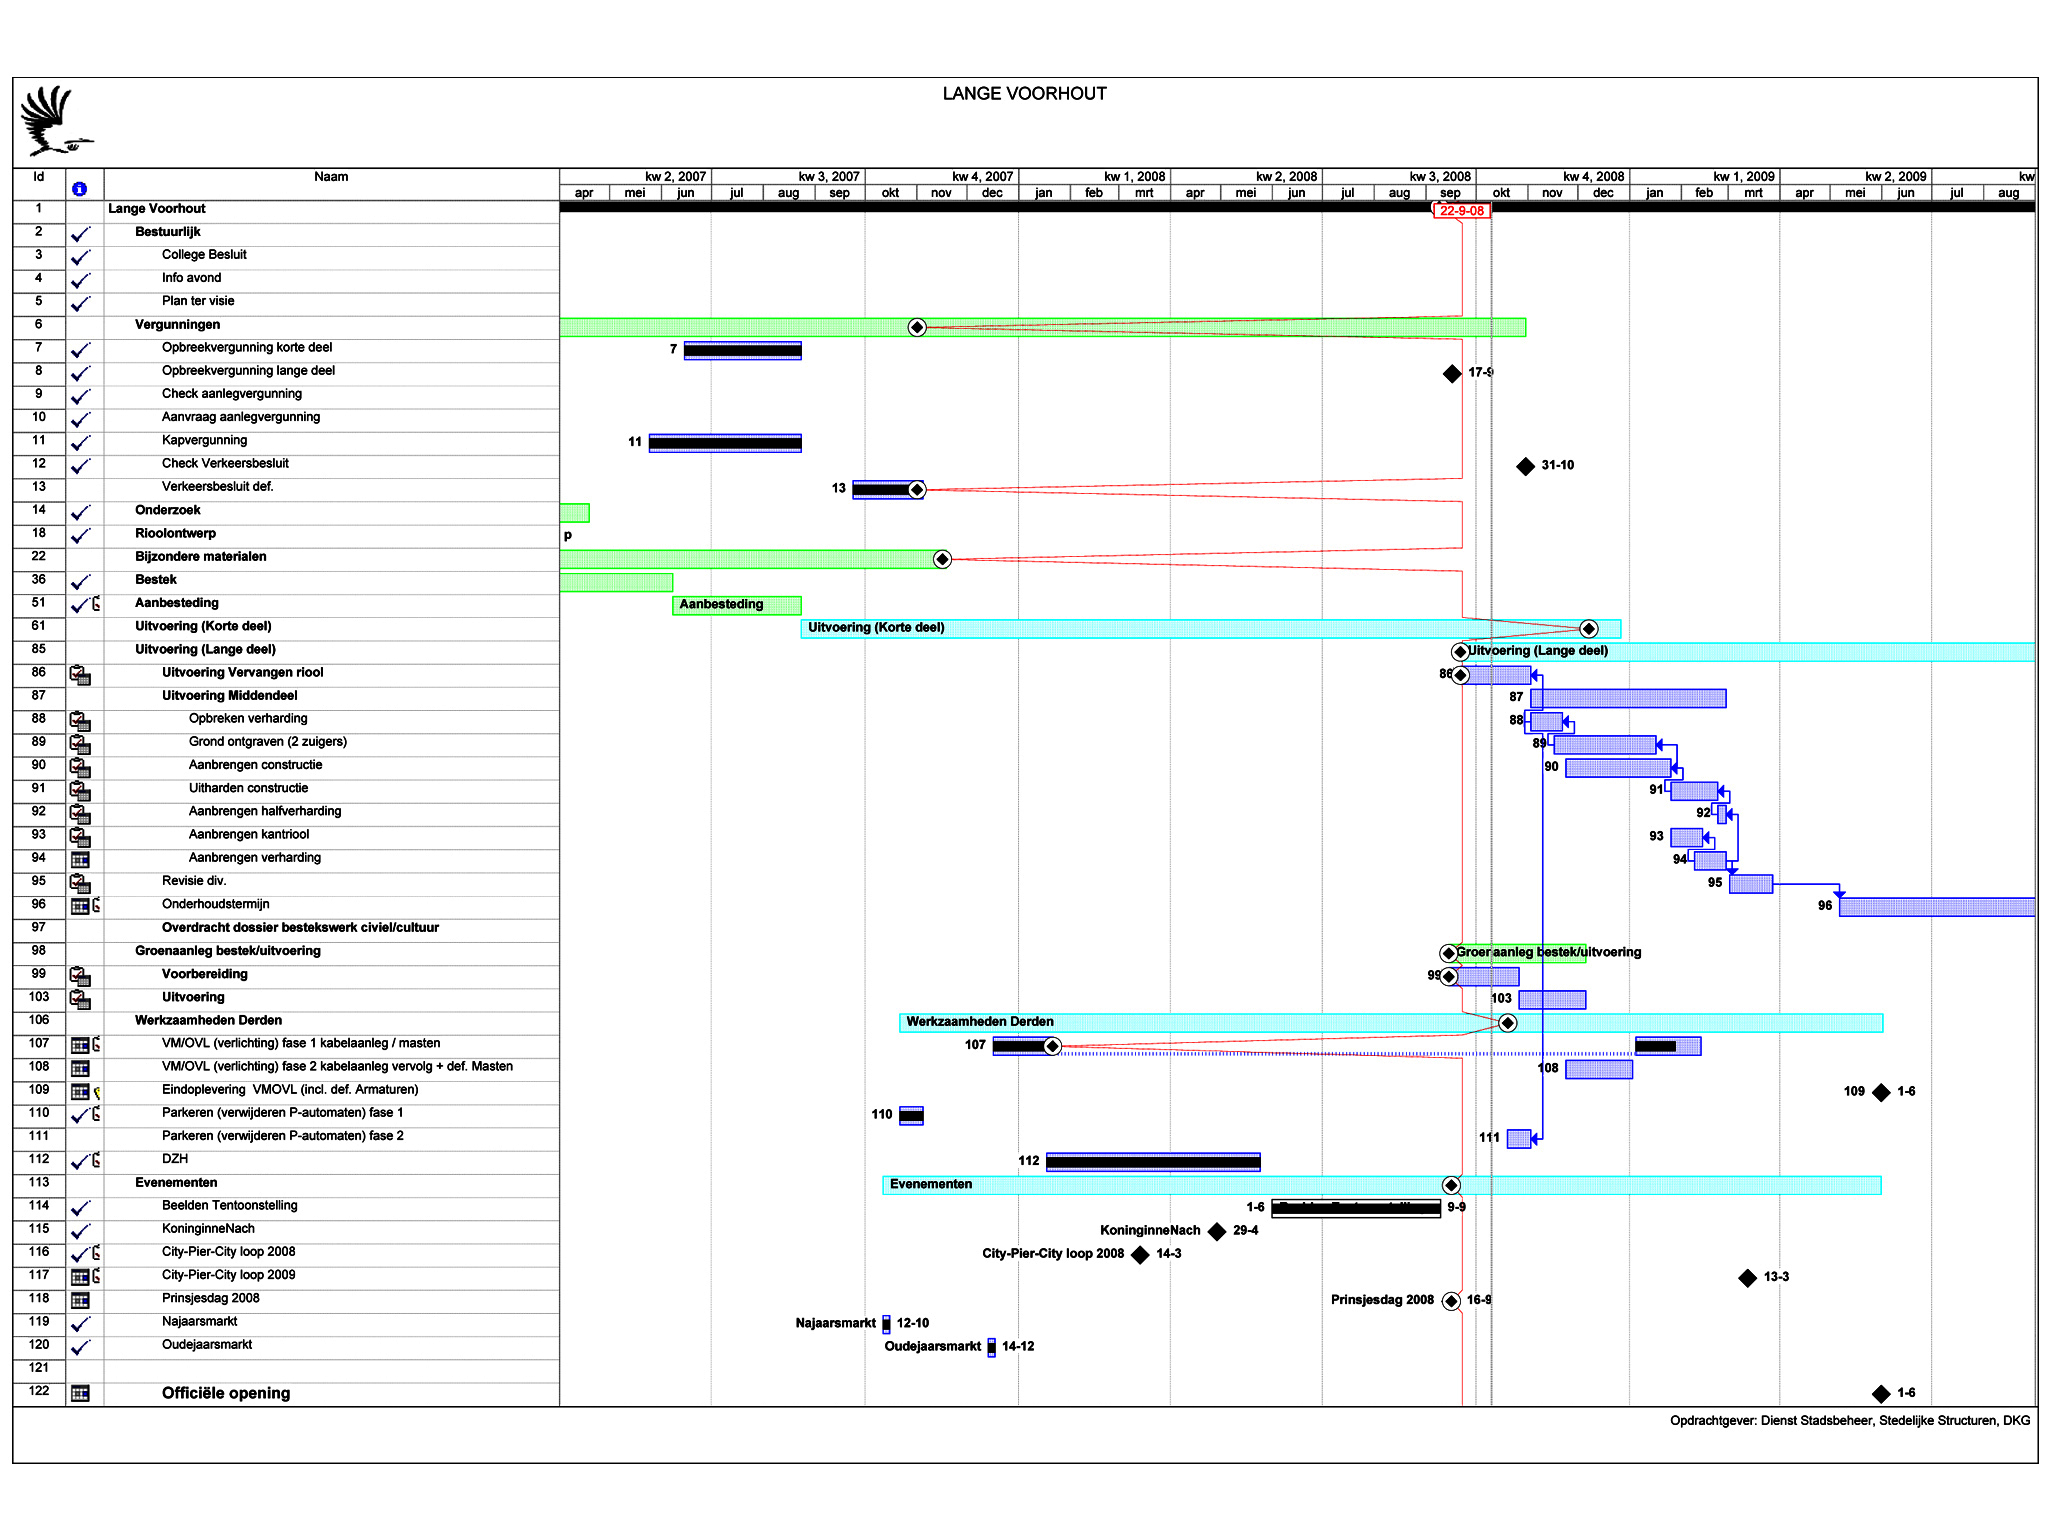
Task: Click the City-Pier-City loop 2008 14-3 diamond
Action: point(1140,1254)
